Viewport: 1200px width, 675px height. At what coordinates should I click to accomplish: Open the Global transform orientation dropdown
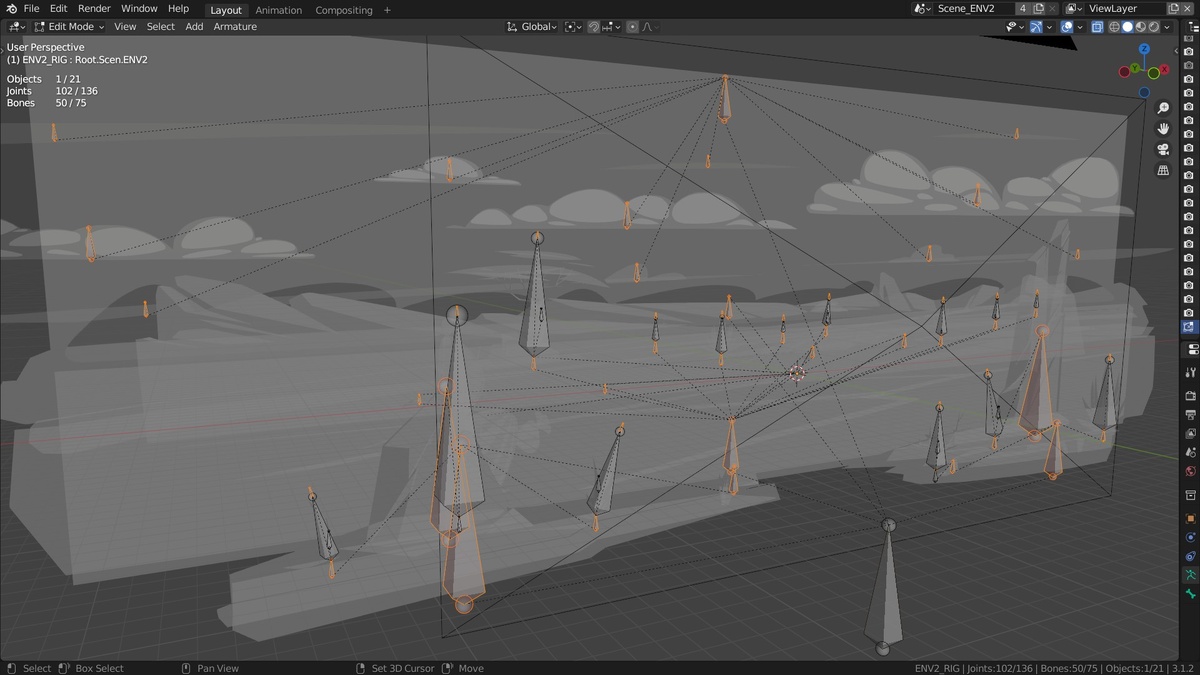pos(531,27)
